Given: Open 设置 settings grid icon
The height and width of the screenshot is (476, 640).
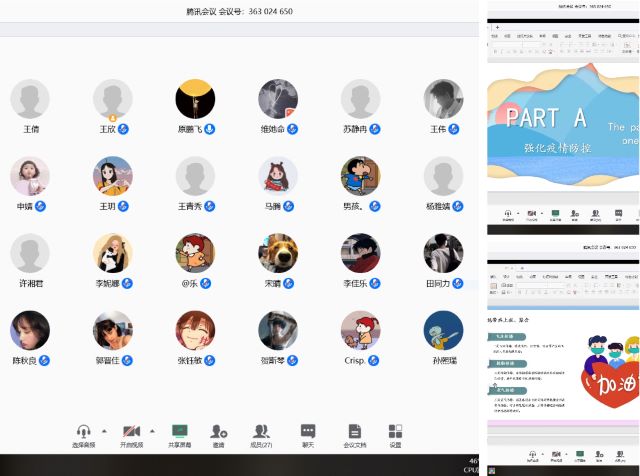Looking at the screenshot, I should coord(395,435).
